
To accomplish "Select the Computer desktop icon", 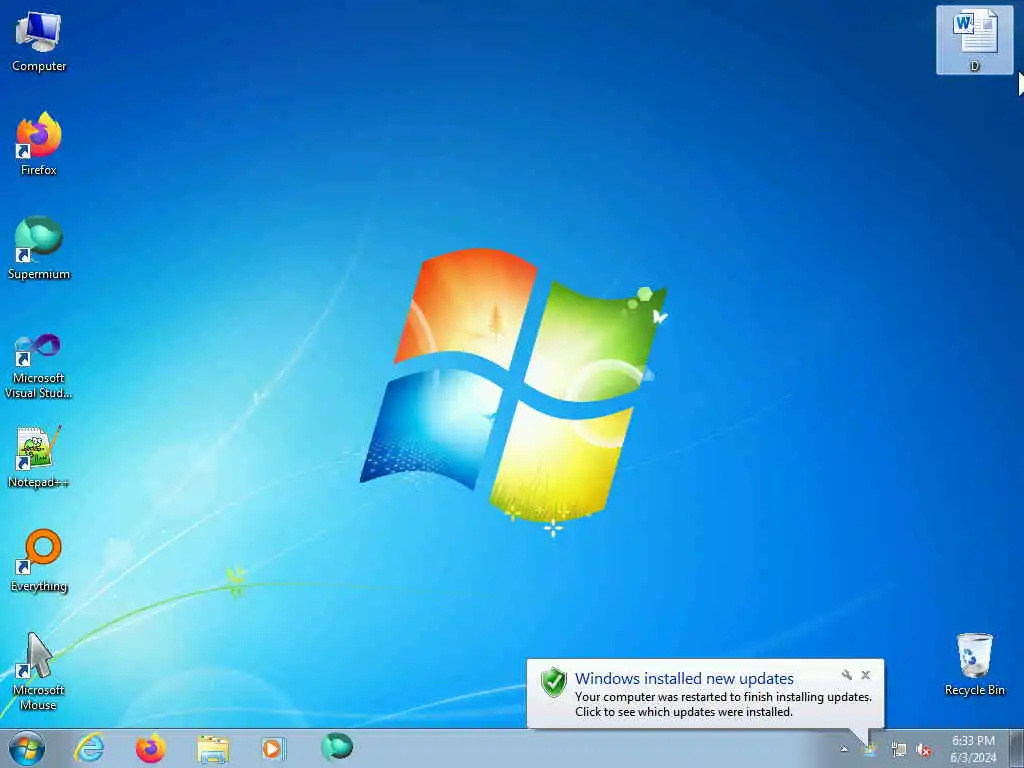I will click(39, 40).
